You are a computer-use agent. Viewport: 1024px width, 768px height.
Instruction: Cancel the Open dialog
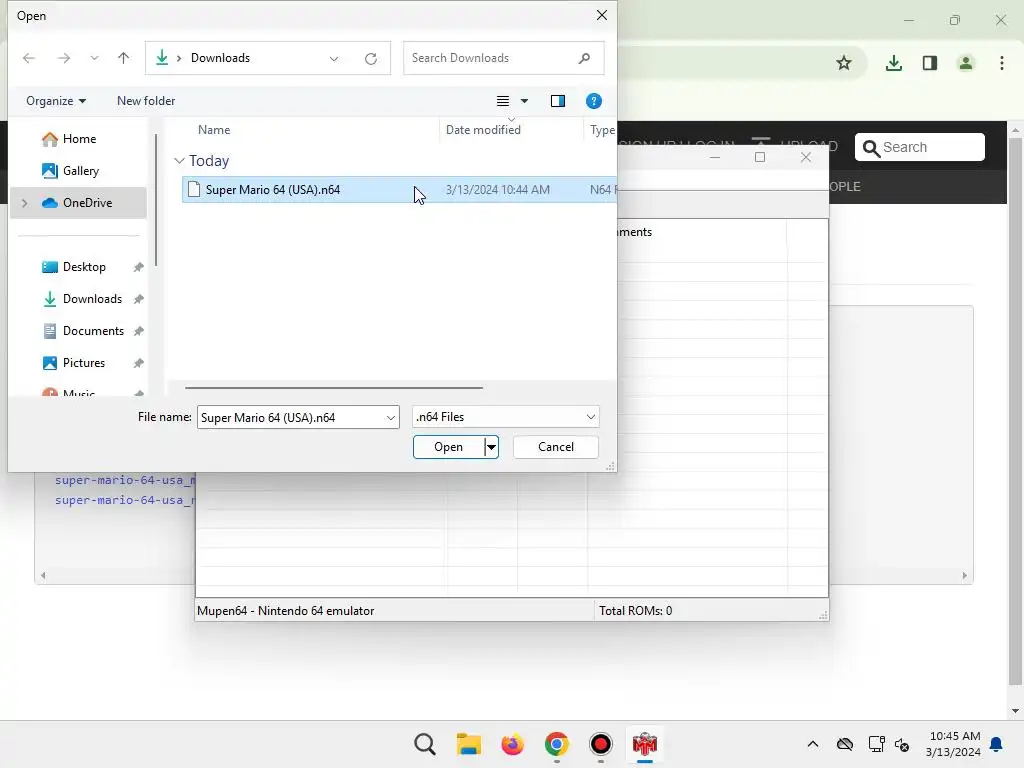pyautogui.click(x=556, y=447)
